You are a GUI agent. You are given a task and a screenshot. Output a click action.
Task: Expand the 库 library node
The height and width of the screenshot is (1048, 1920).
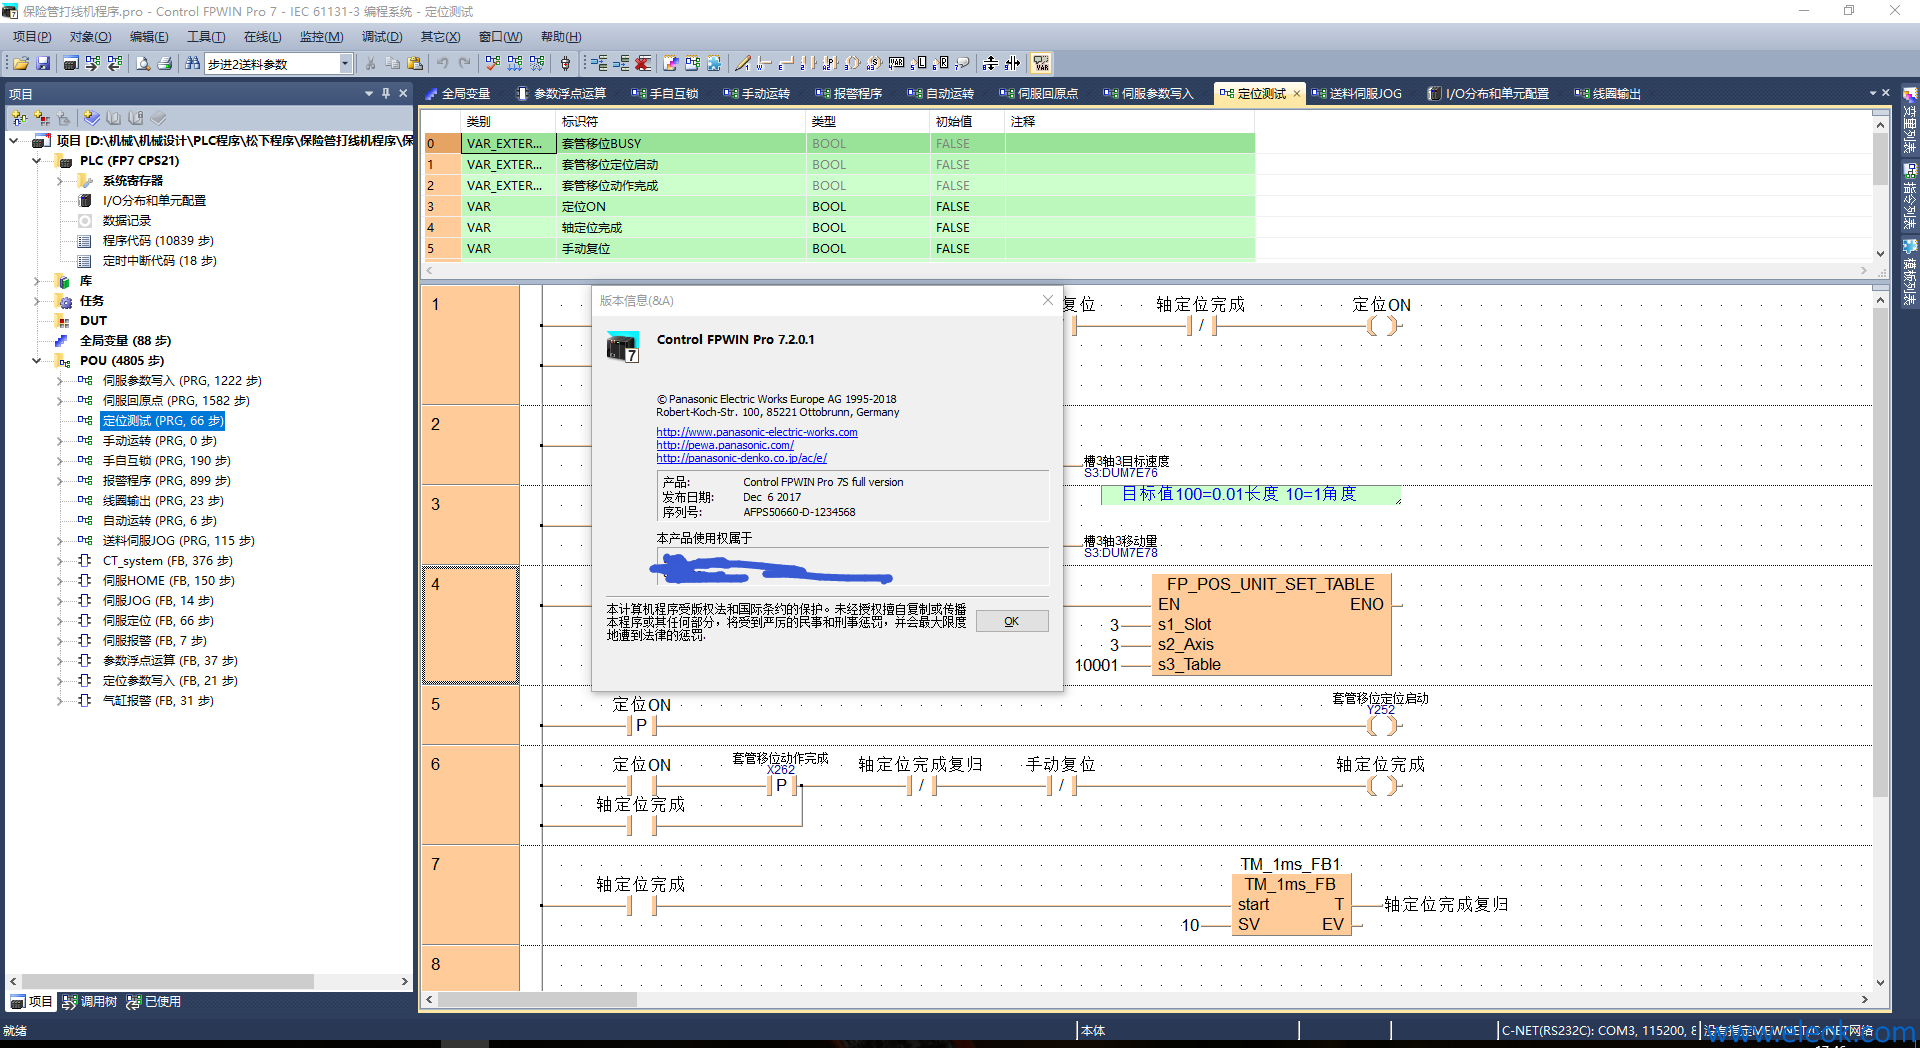pos(37,281)
